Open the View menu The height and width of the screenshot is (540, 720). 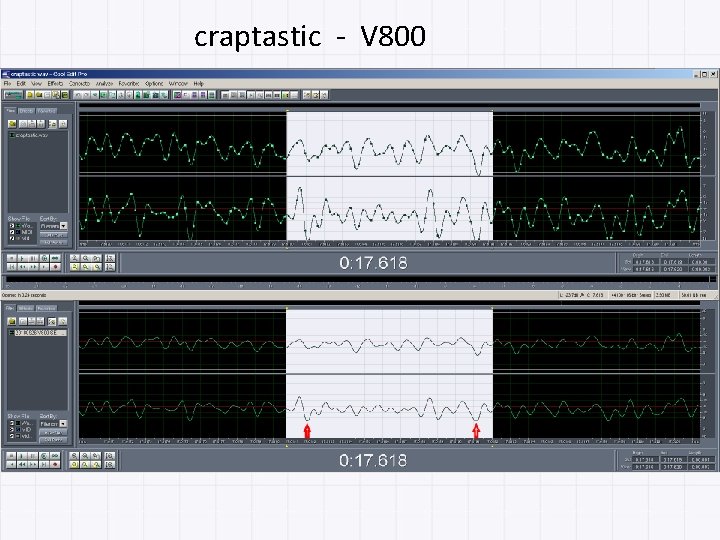point(37,83)
